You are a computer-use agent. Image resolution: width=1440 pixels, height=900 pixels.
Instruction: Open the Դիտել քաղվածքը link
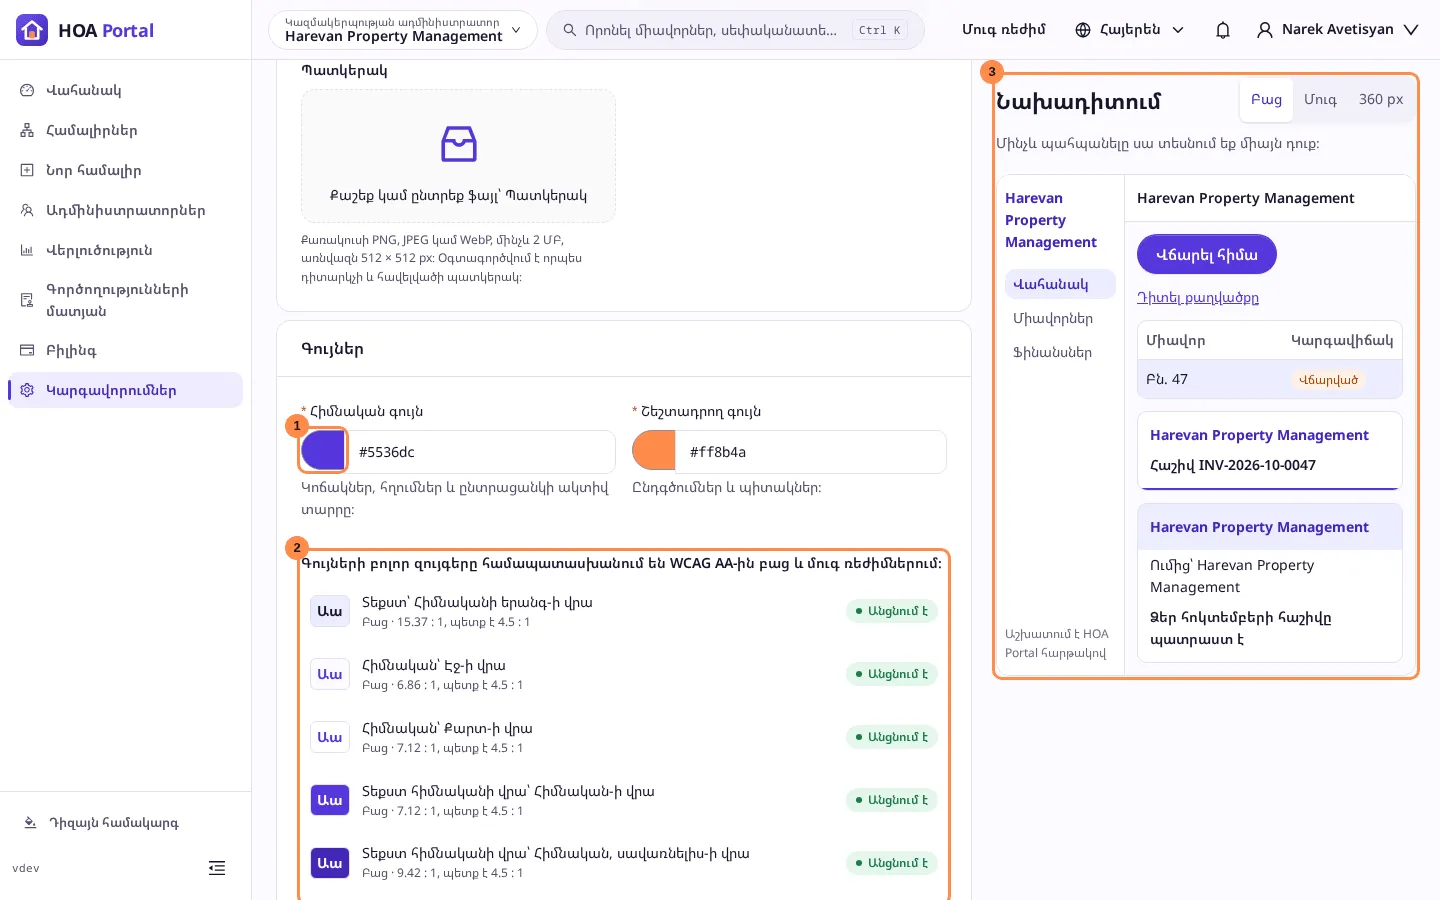click(x=1198, y=298)
